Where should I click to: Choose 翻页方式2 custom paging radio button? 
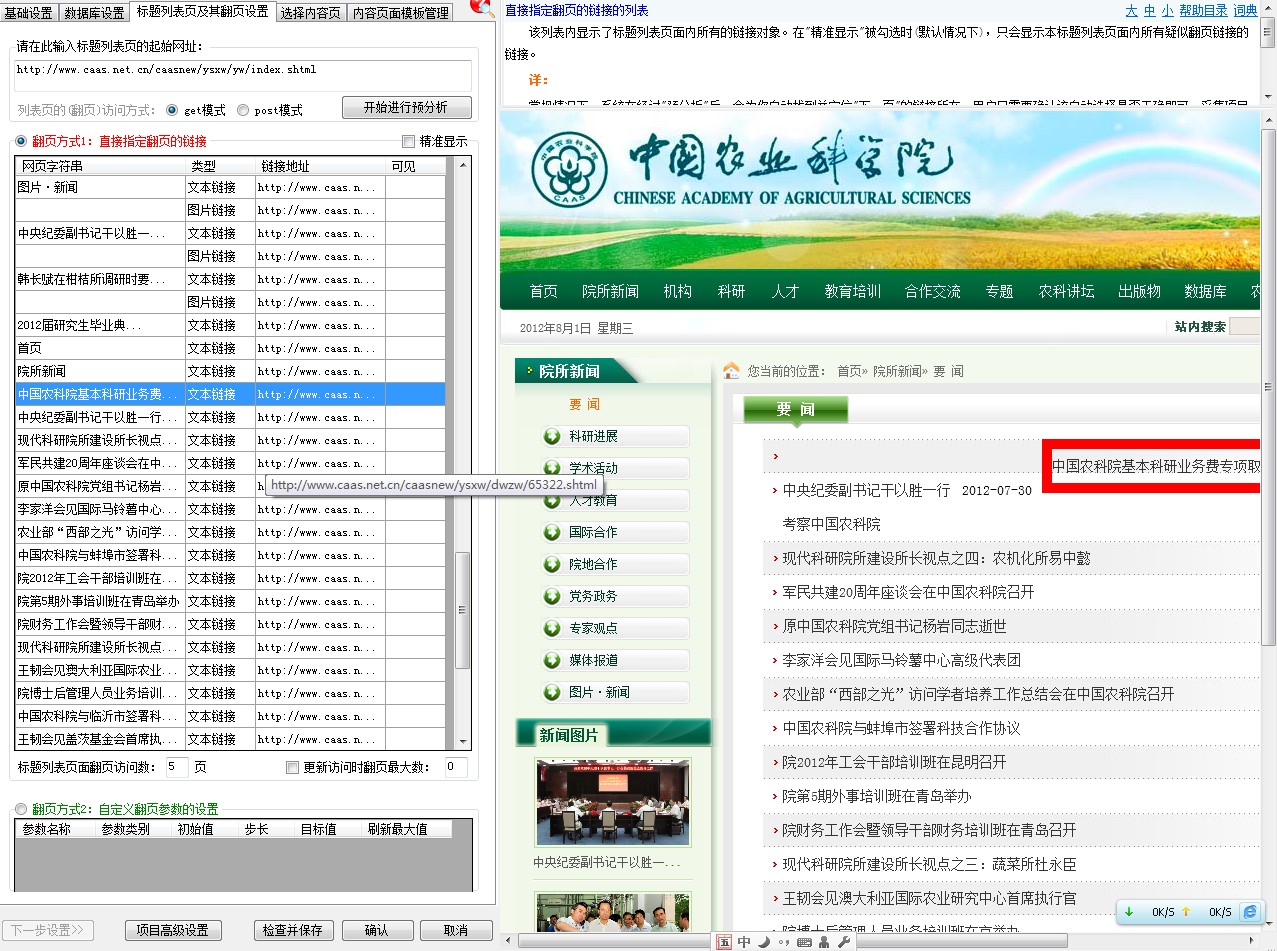coord(21,809)
